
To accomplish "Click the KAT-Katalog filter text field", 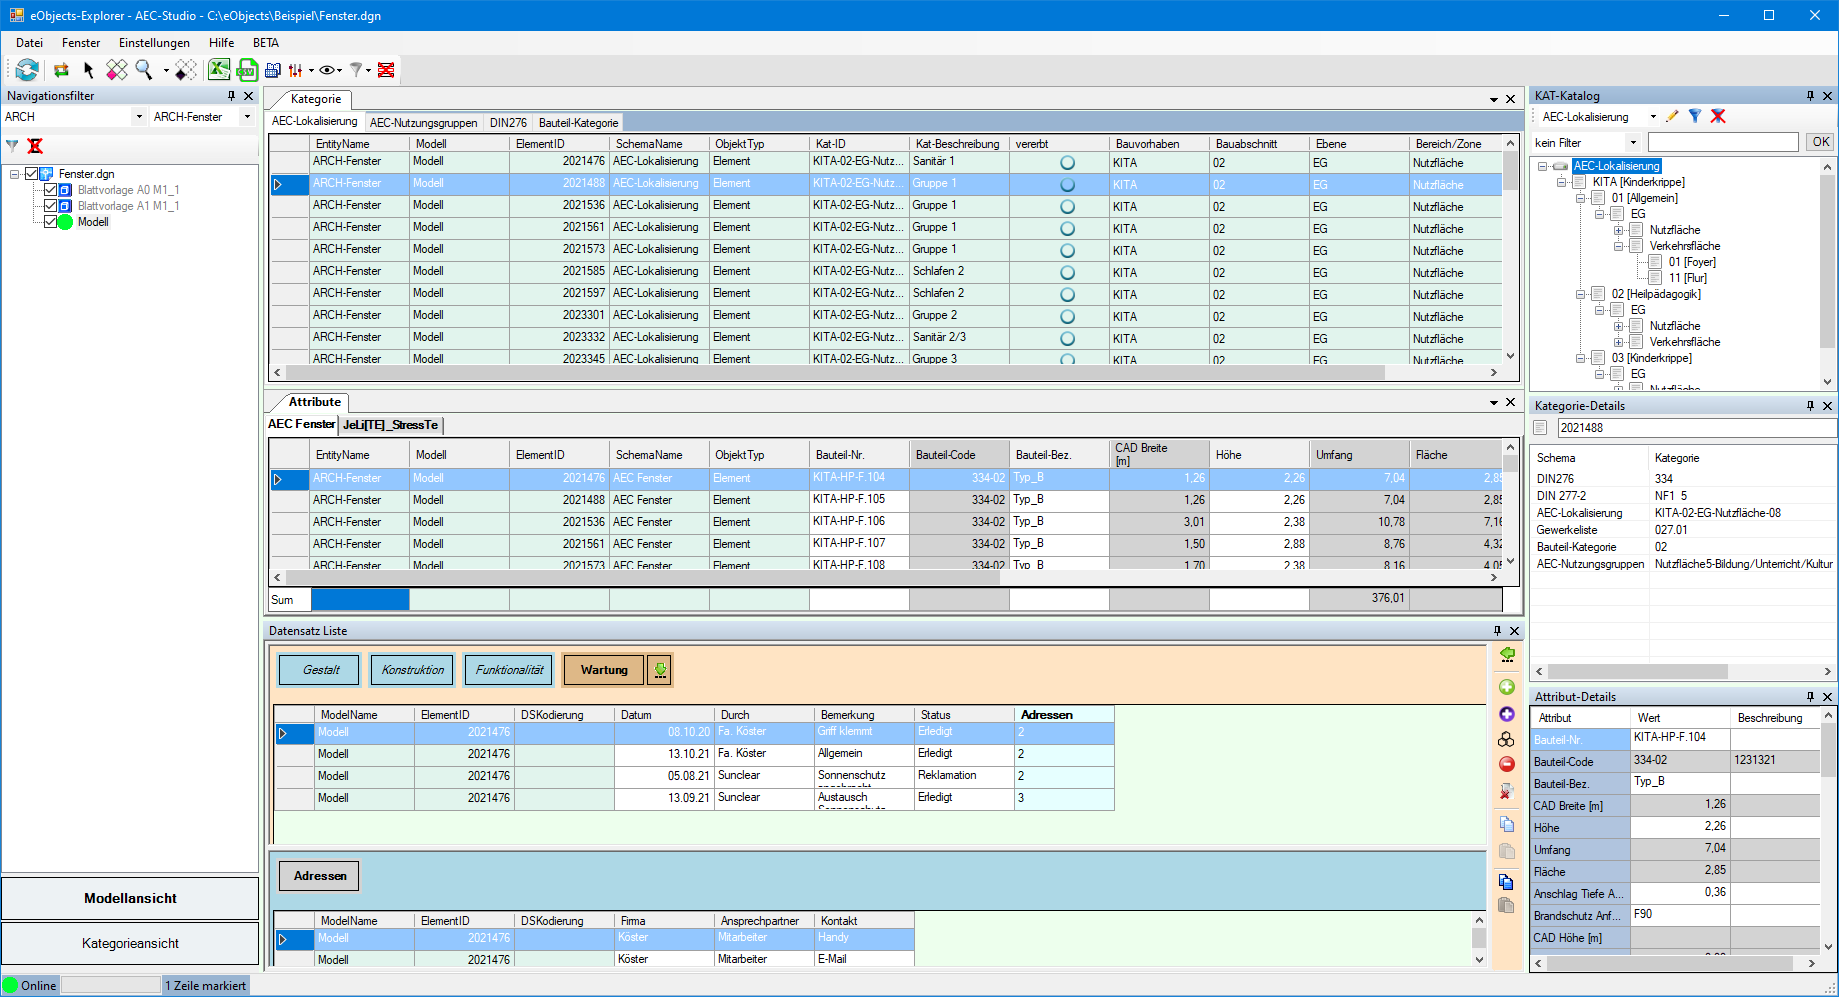I will tap(1723, 143).
